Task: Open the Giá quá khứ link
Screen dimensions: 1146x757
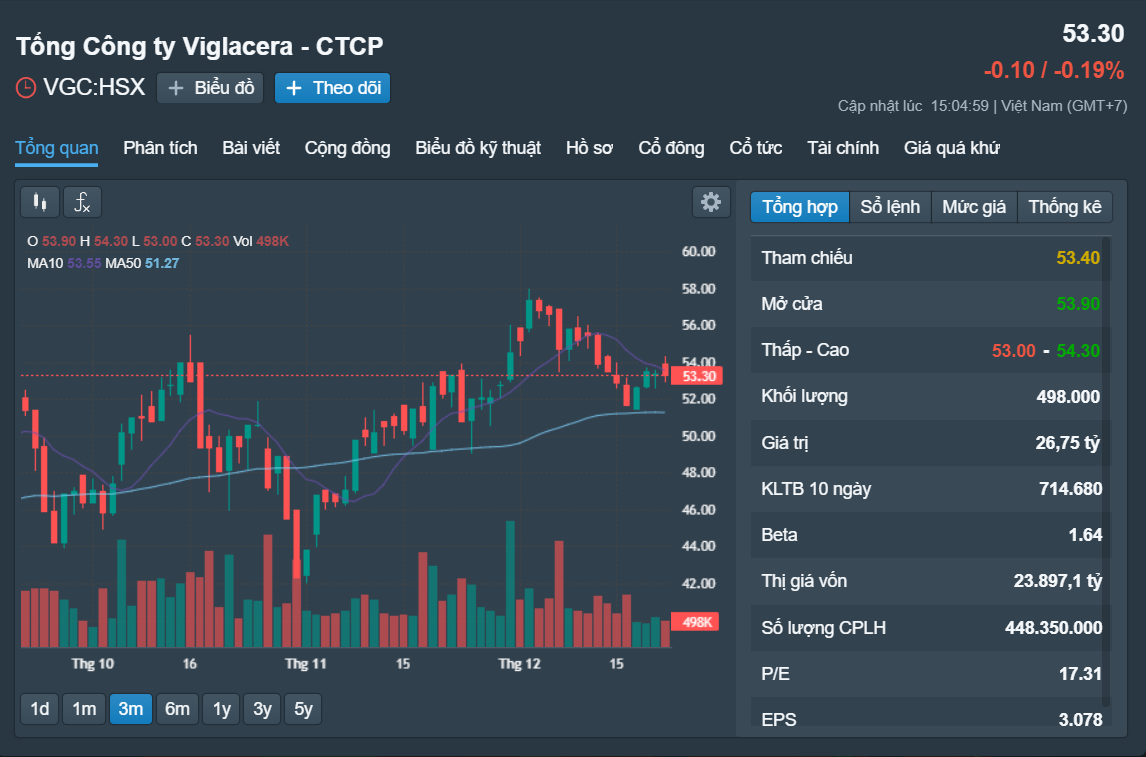Action: (x=952, y=148)
